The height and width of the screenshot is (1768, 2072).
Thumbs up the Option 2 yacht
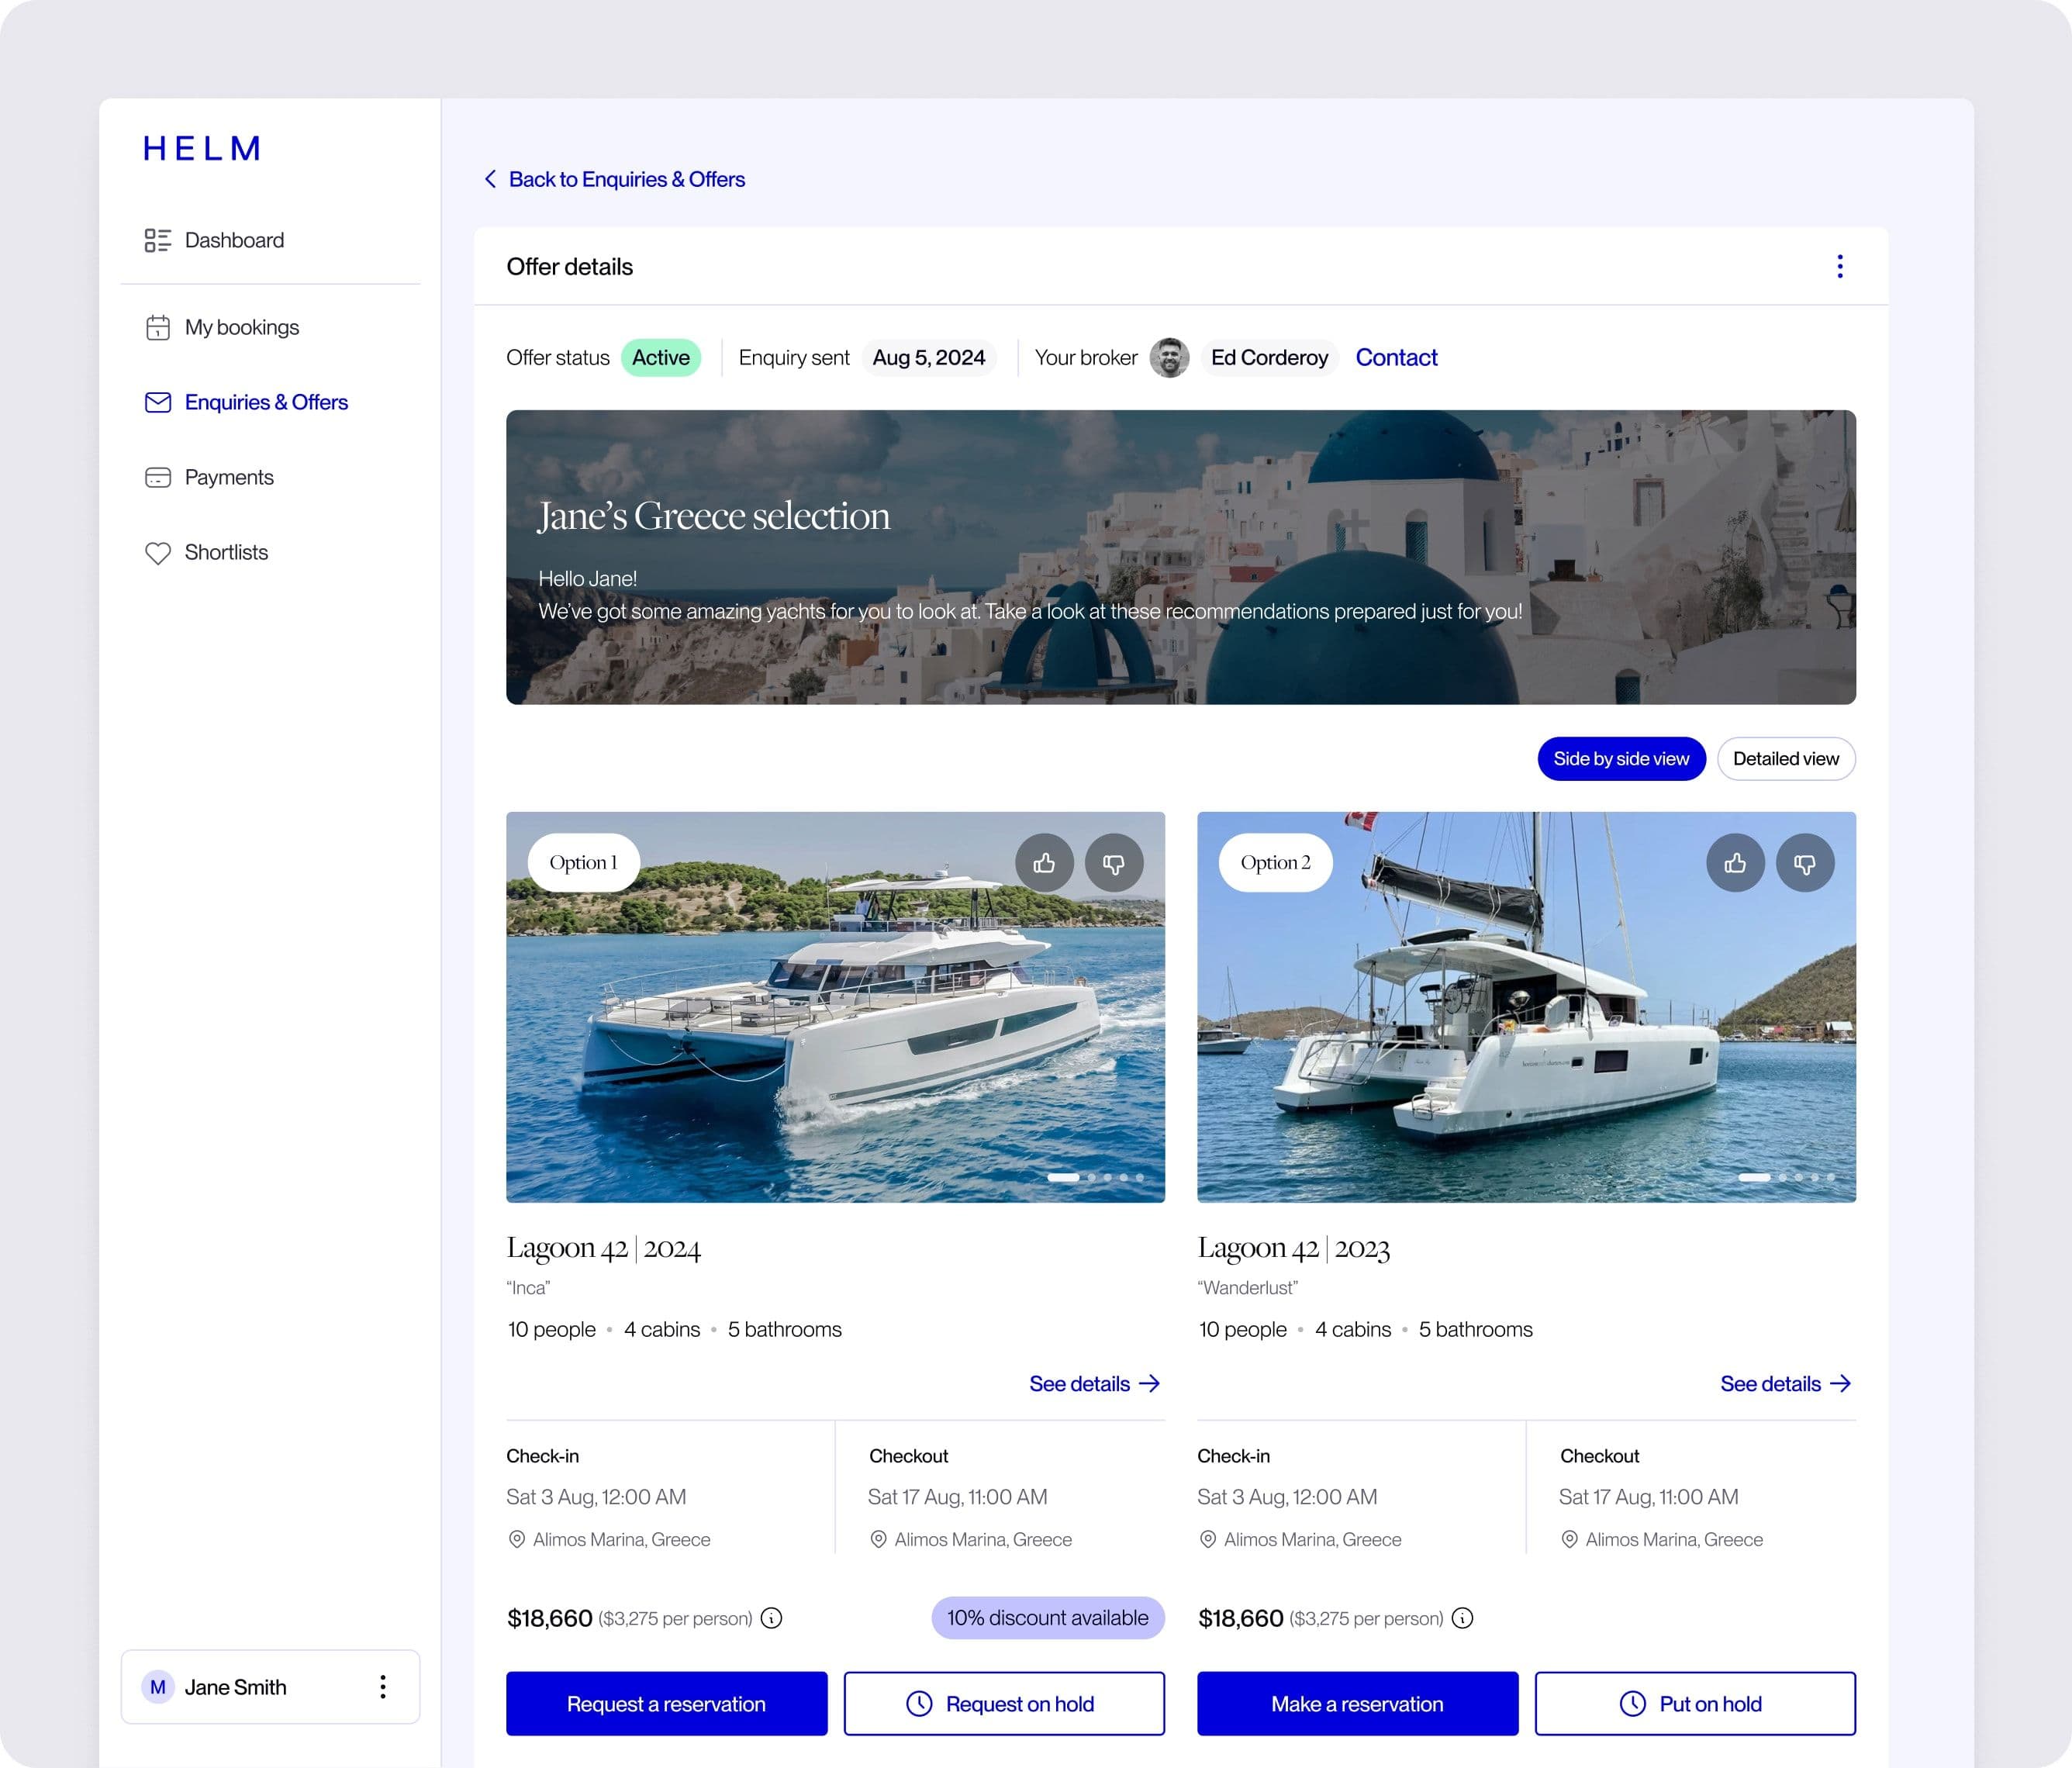coord(1735,862)
